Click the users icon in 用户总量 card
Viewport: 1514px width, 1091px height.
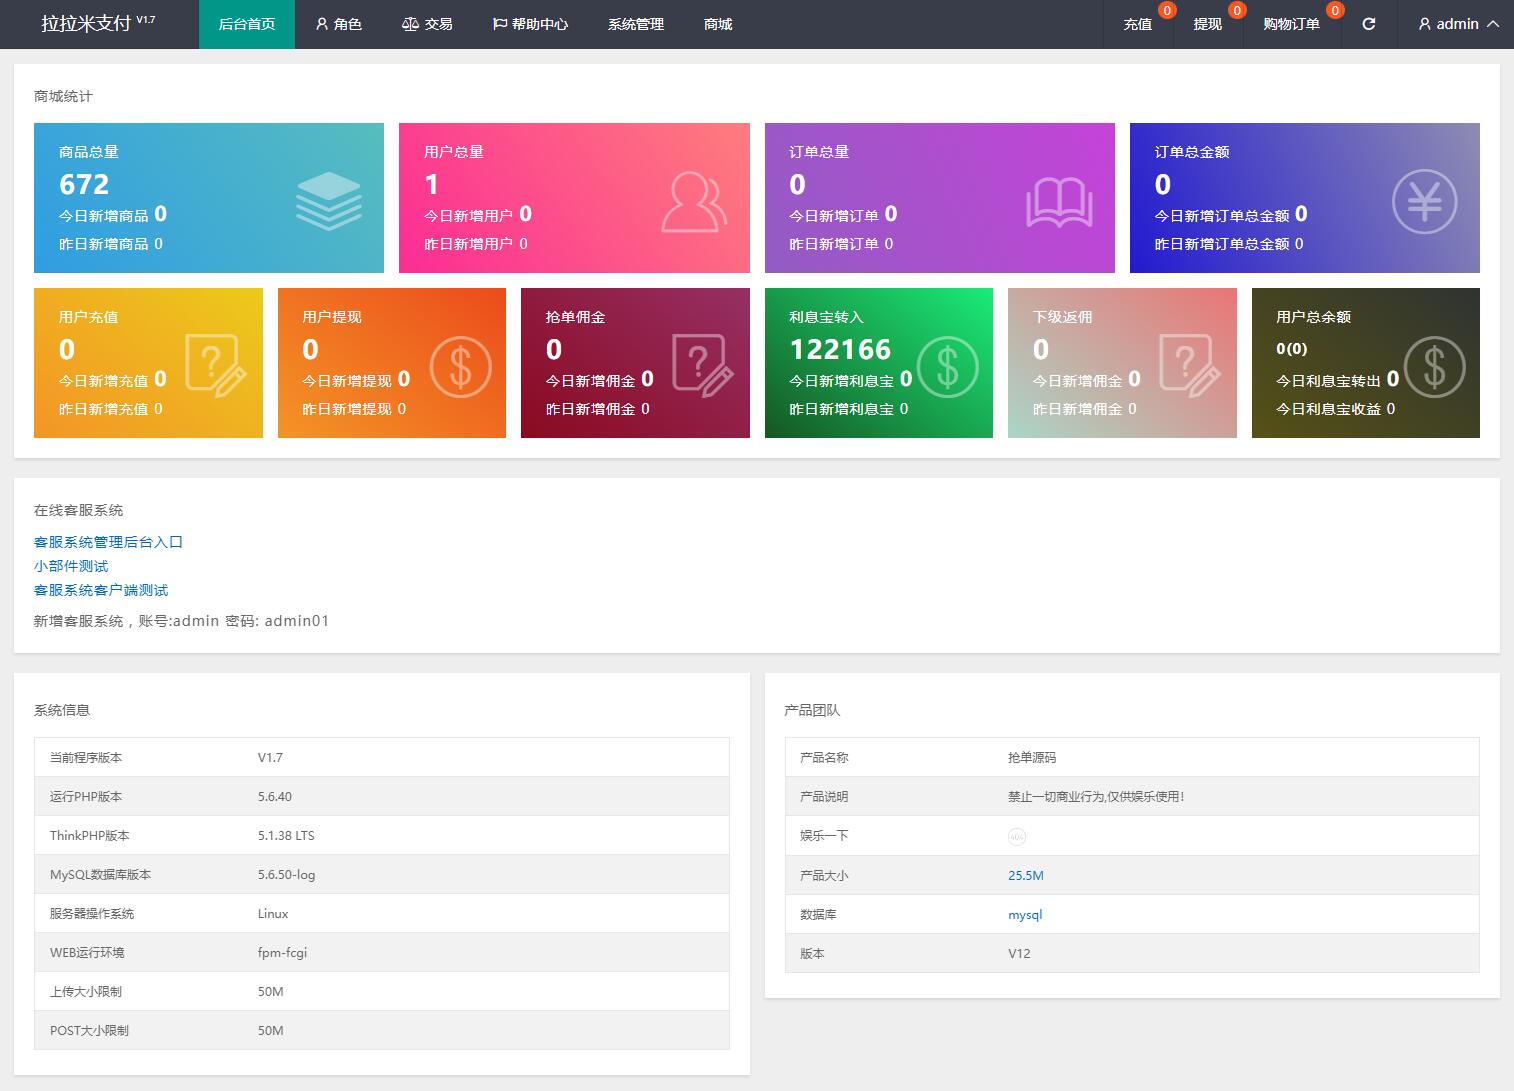coord(693,202)
